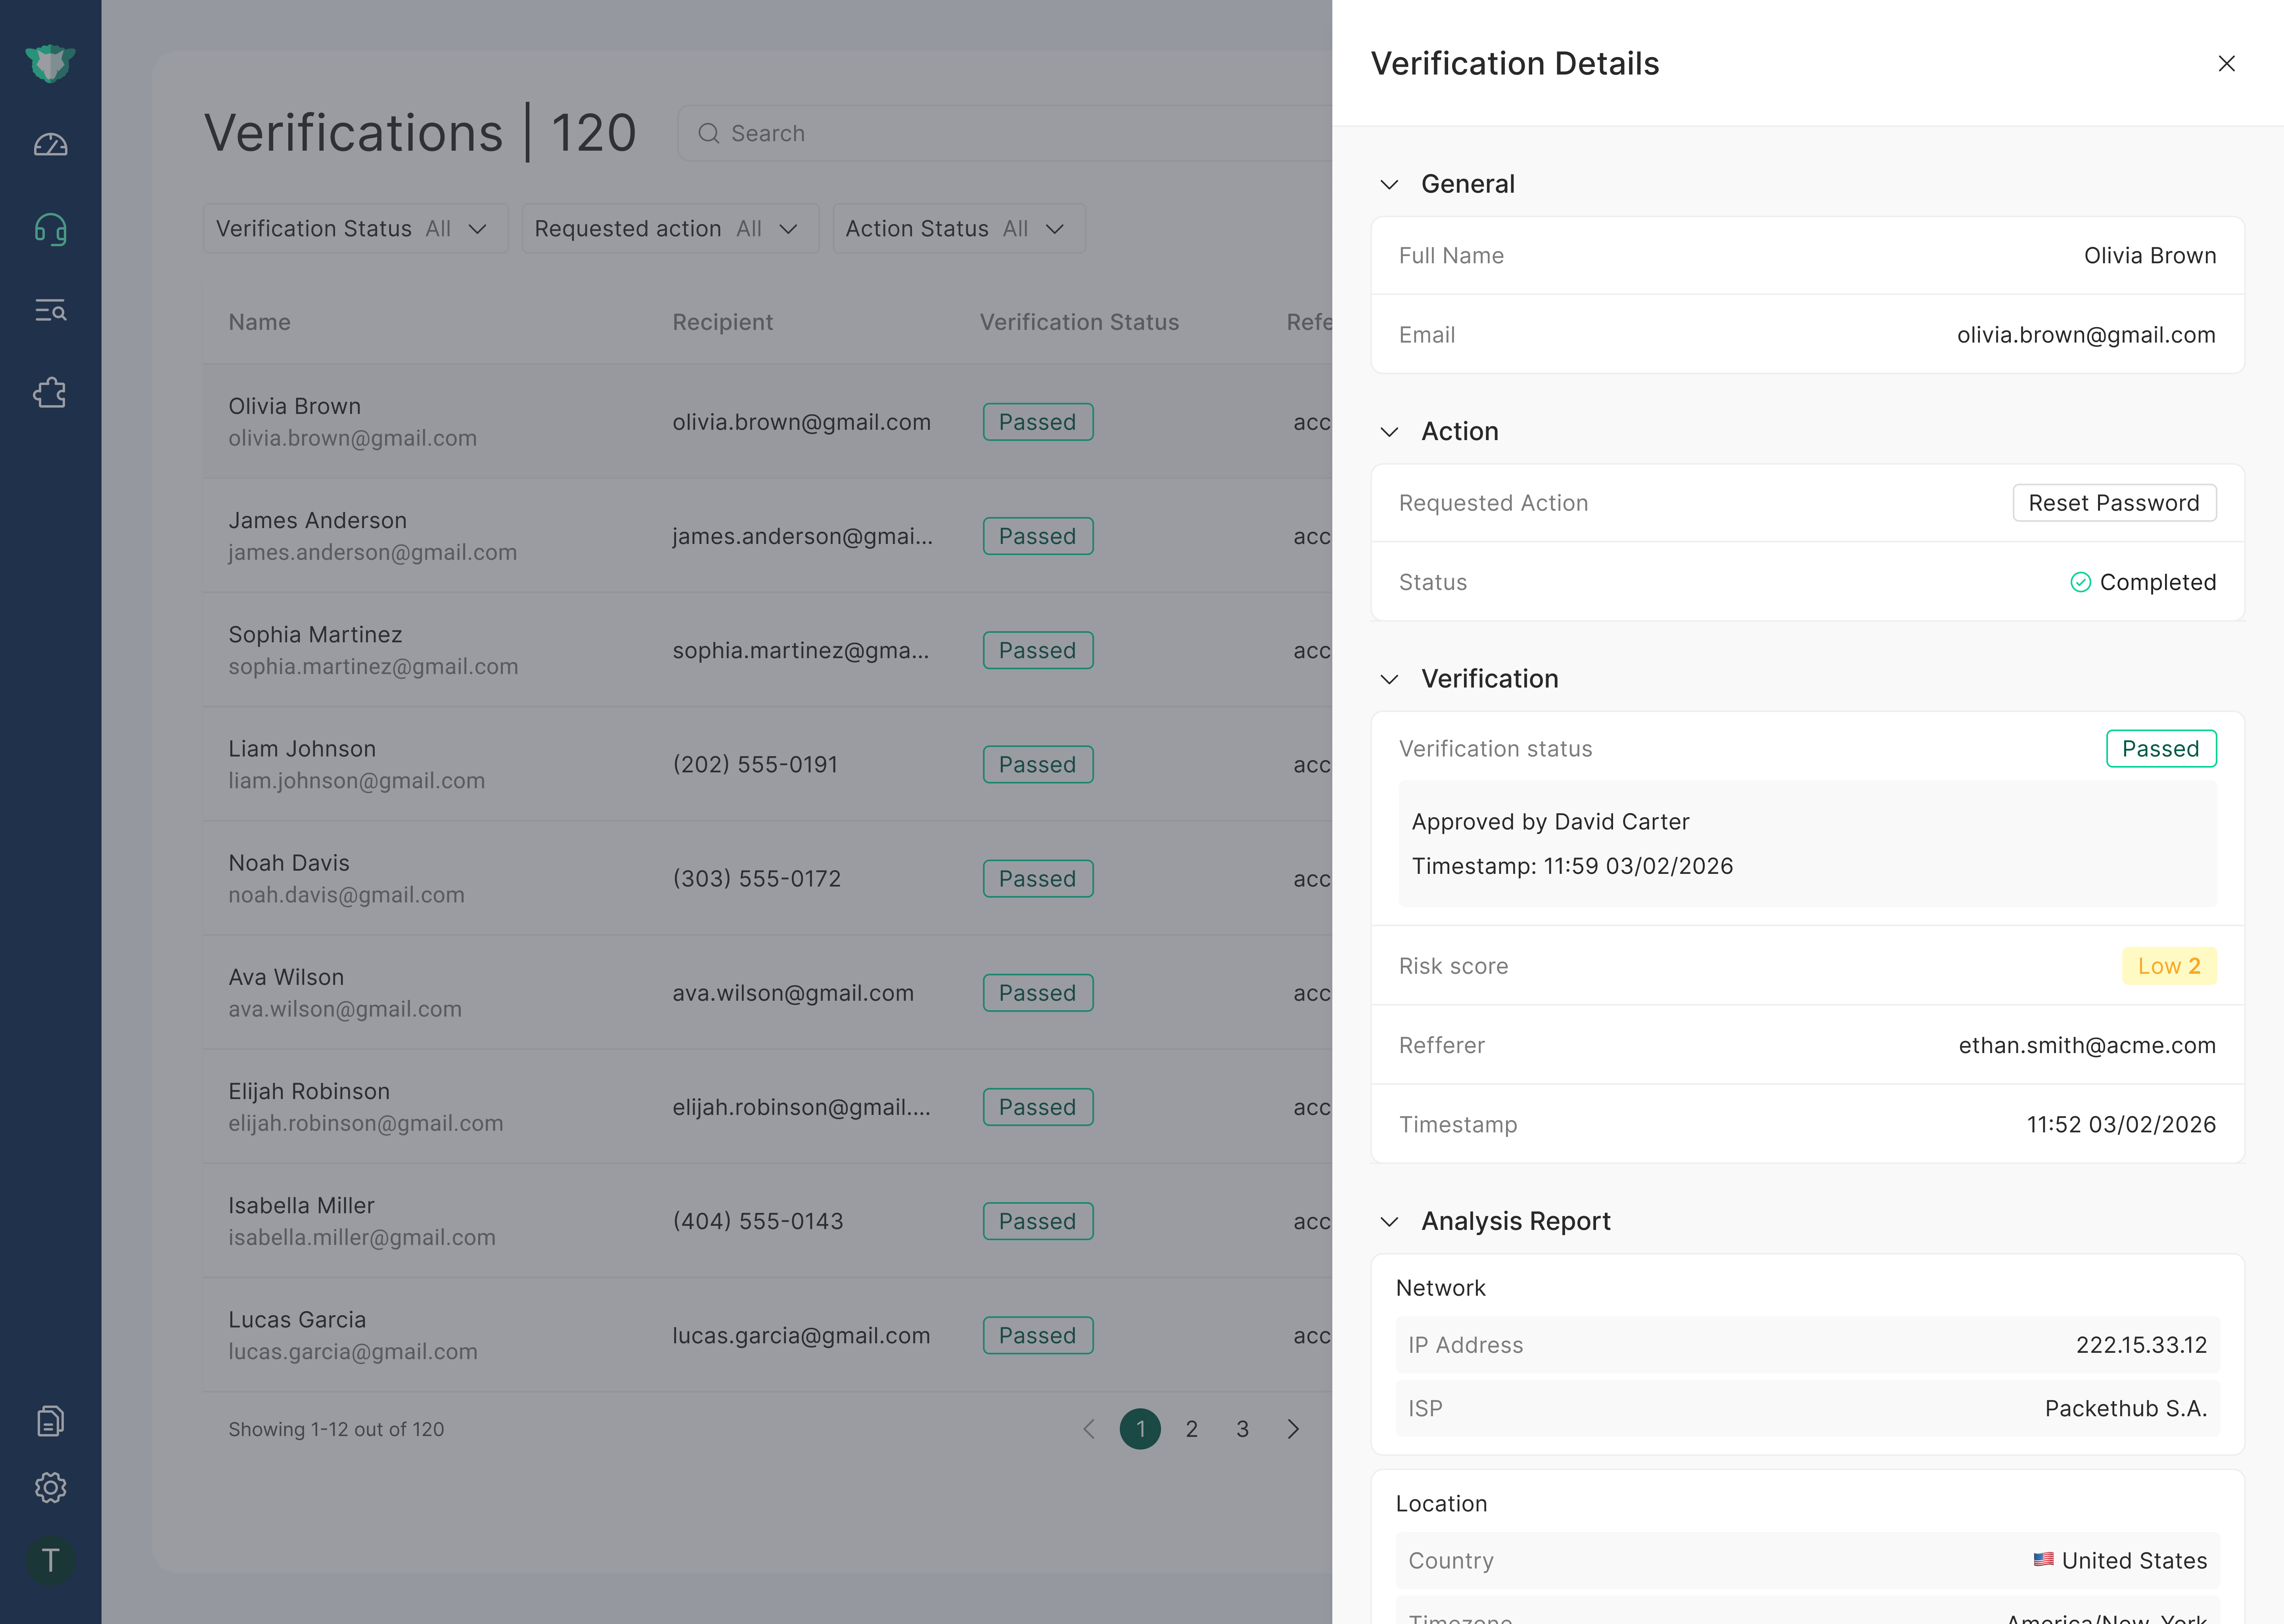Screen dimensions: 2284x1624
Task: Click the green Completed status check icon
Action: tap(2080, 582)
